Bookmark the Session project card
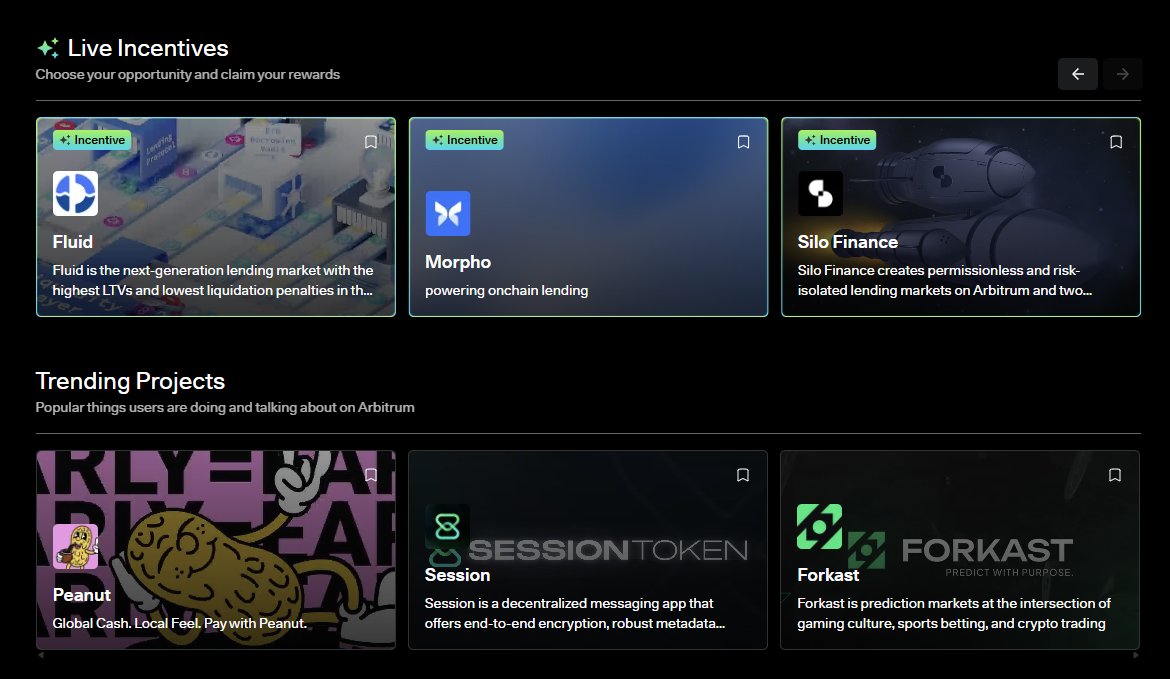This screenshot has height=679, width=1170. click(x=742, y=475)
